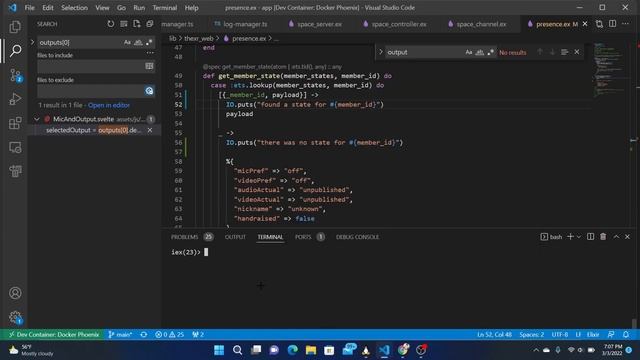Open the Manage gear icon
This screenshot has height=360, width=640.
(15, 317)
